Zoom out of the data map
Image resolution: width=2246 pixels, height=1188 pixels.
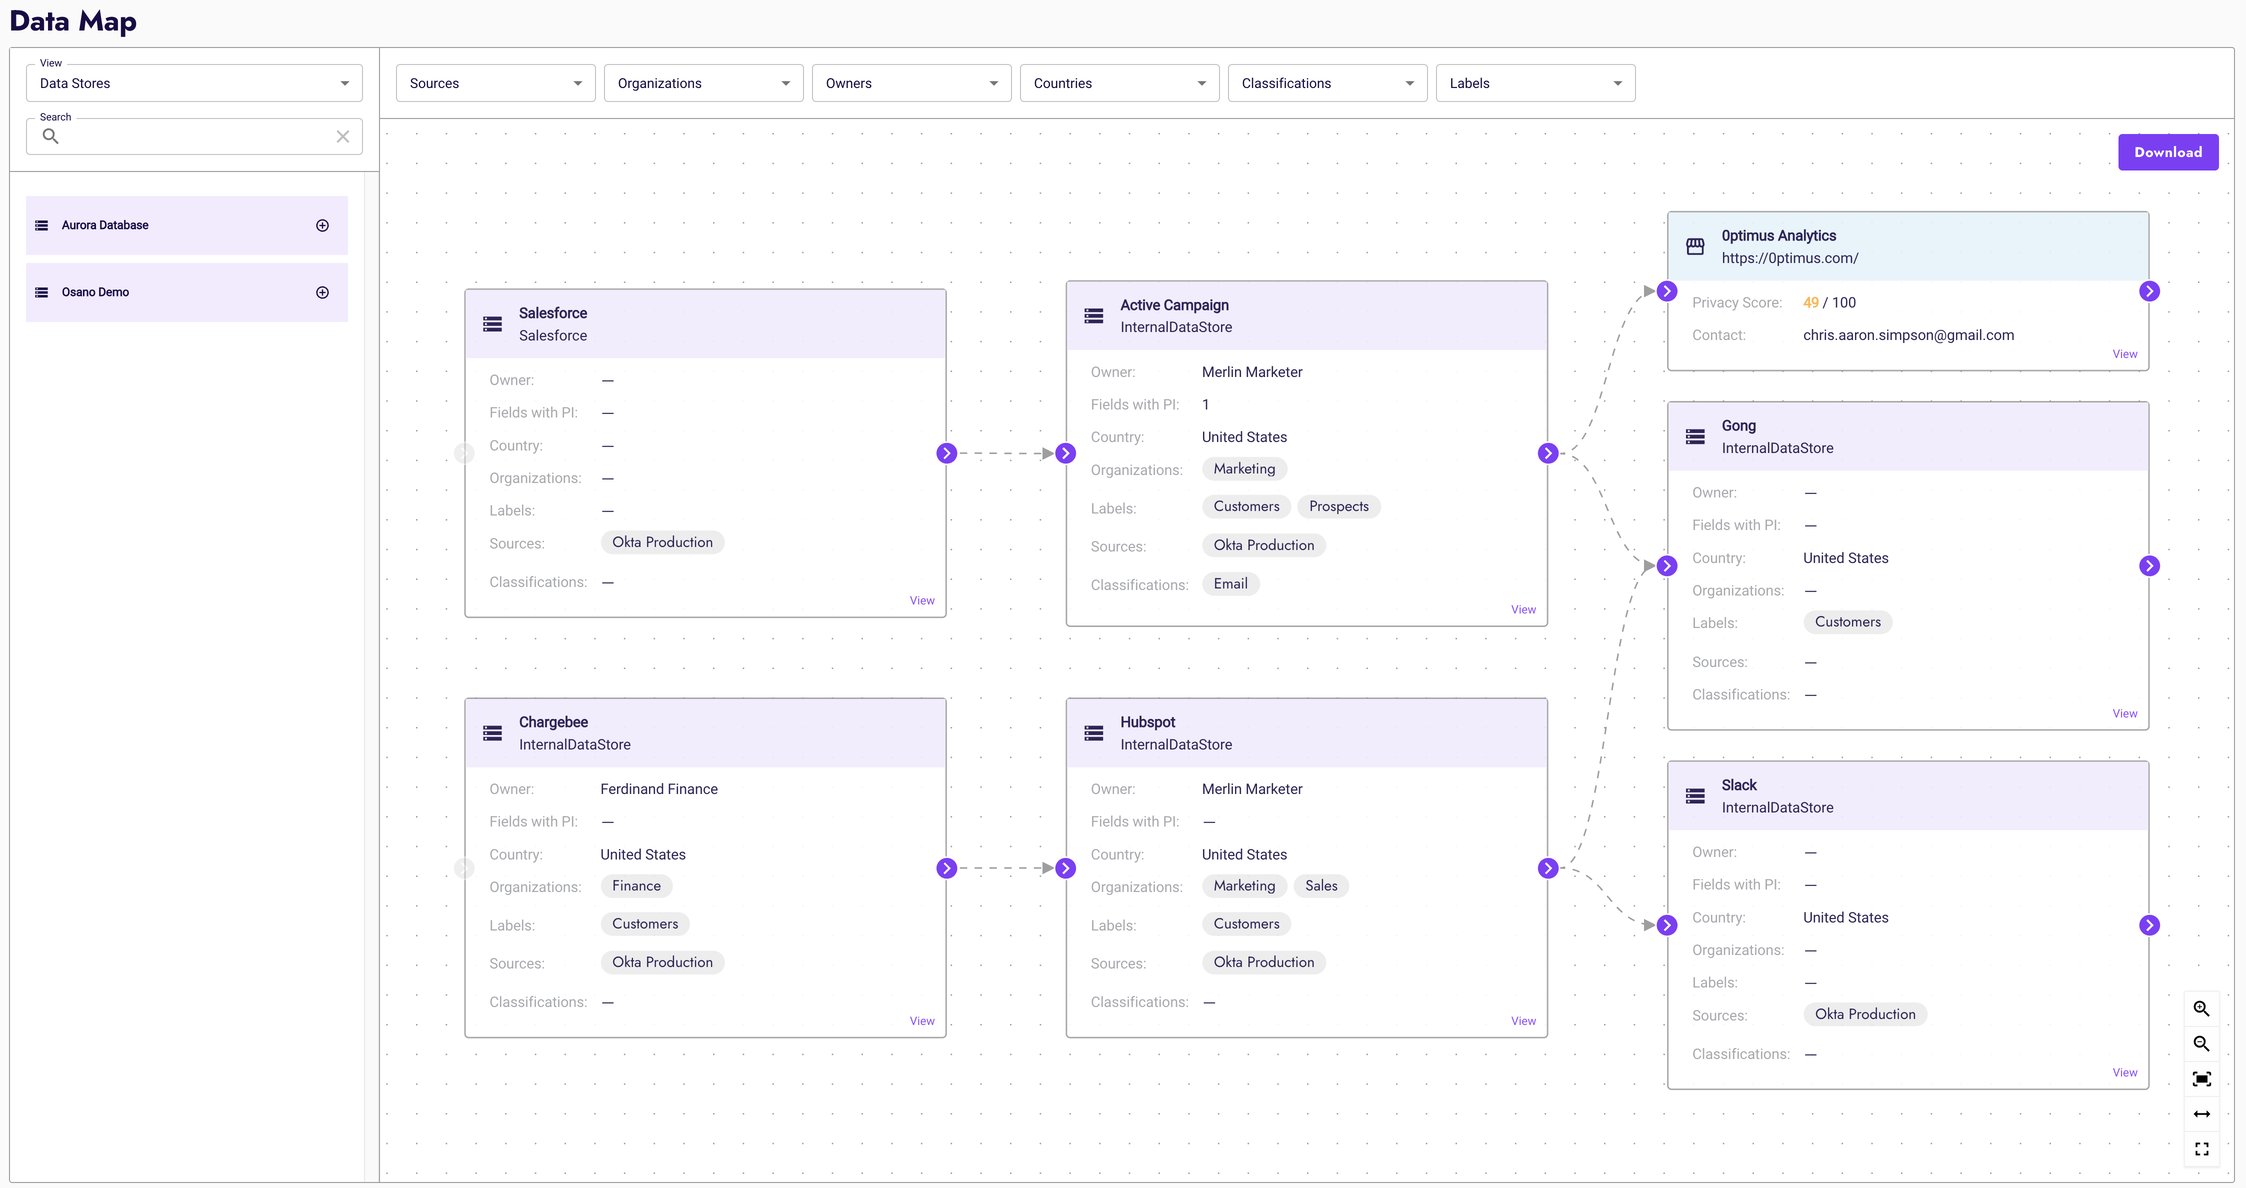2202,1043
